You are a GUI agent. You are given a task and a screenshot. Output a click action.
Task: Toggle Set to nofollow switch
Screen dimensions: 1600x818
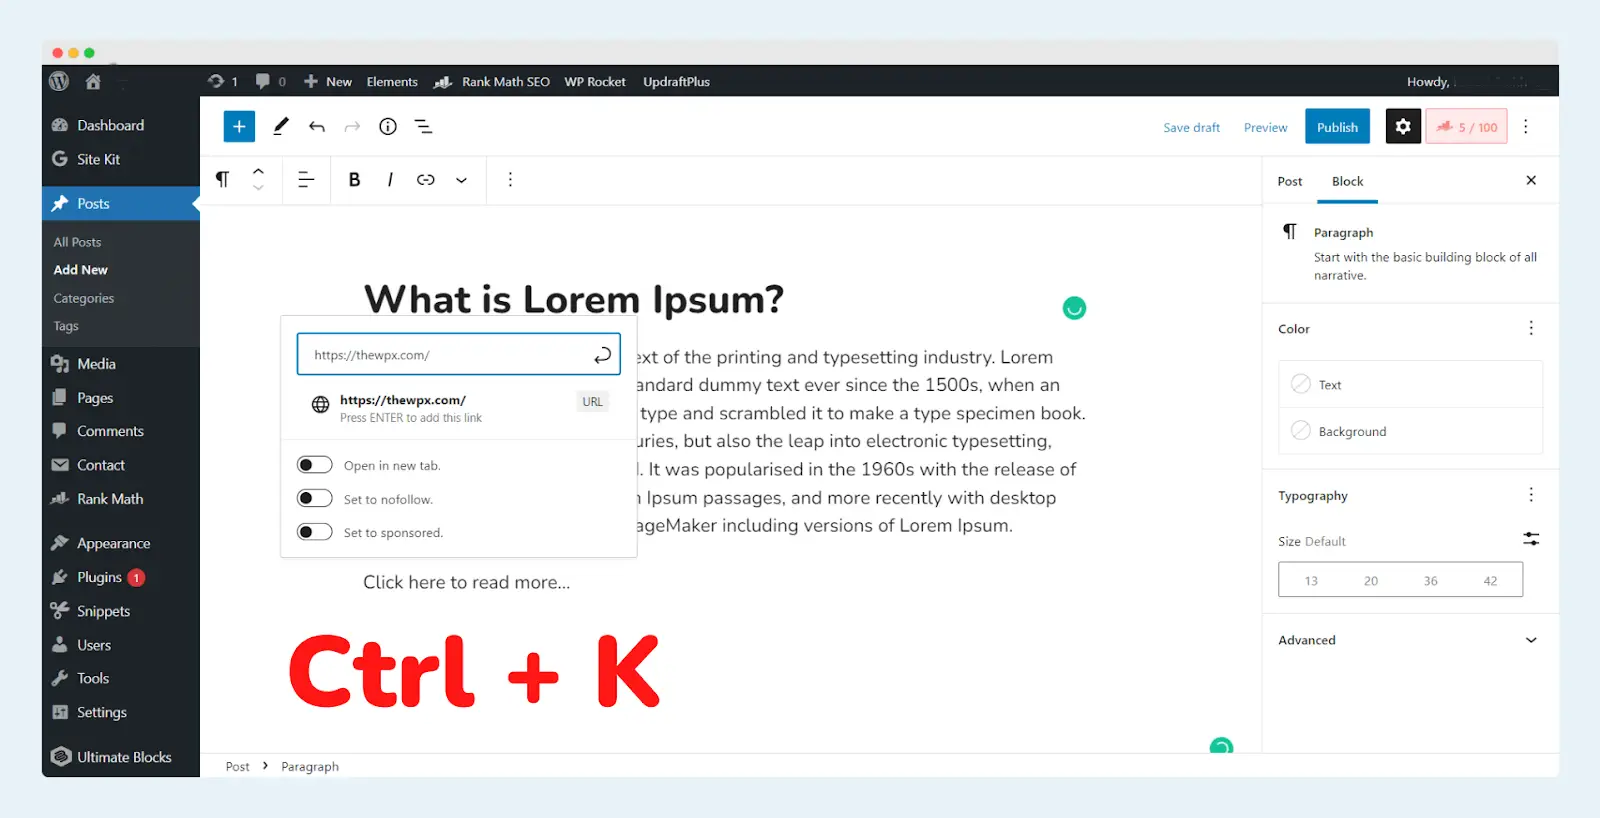314,498
